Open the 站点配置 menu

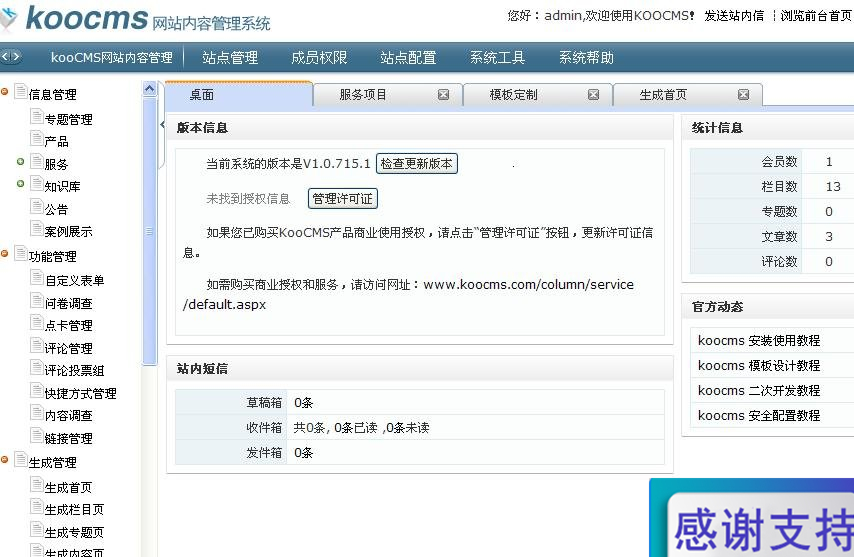[408, 57]
